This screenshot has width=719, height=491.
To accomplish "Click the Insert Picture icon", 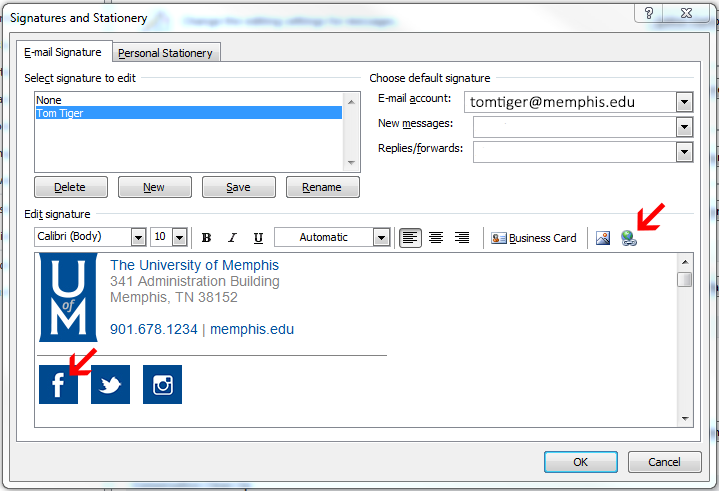I will tap(603, 238).
